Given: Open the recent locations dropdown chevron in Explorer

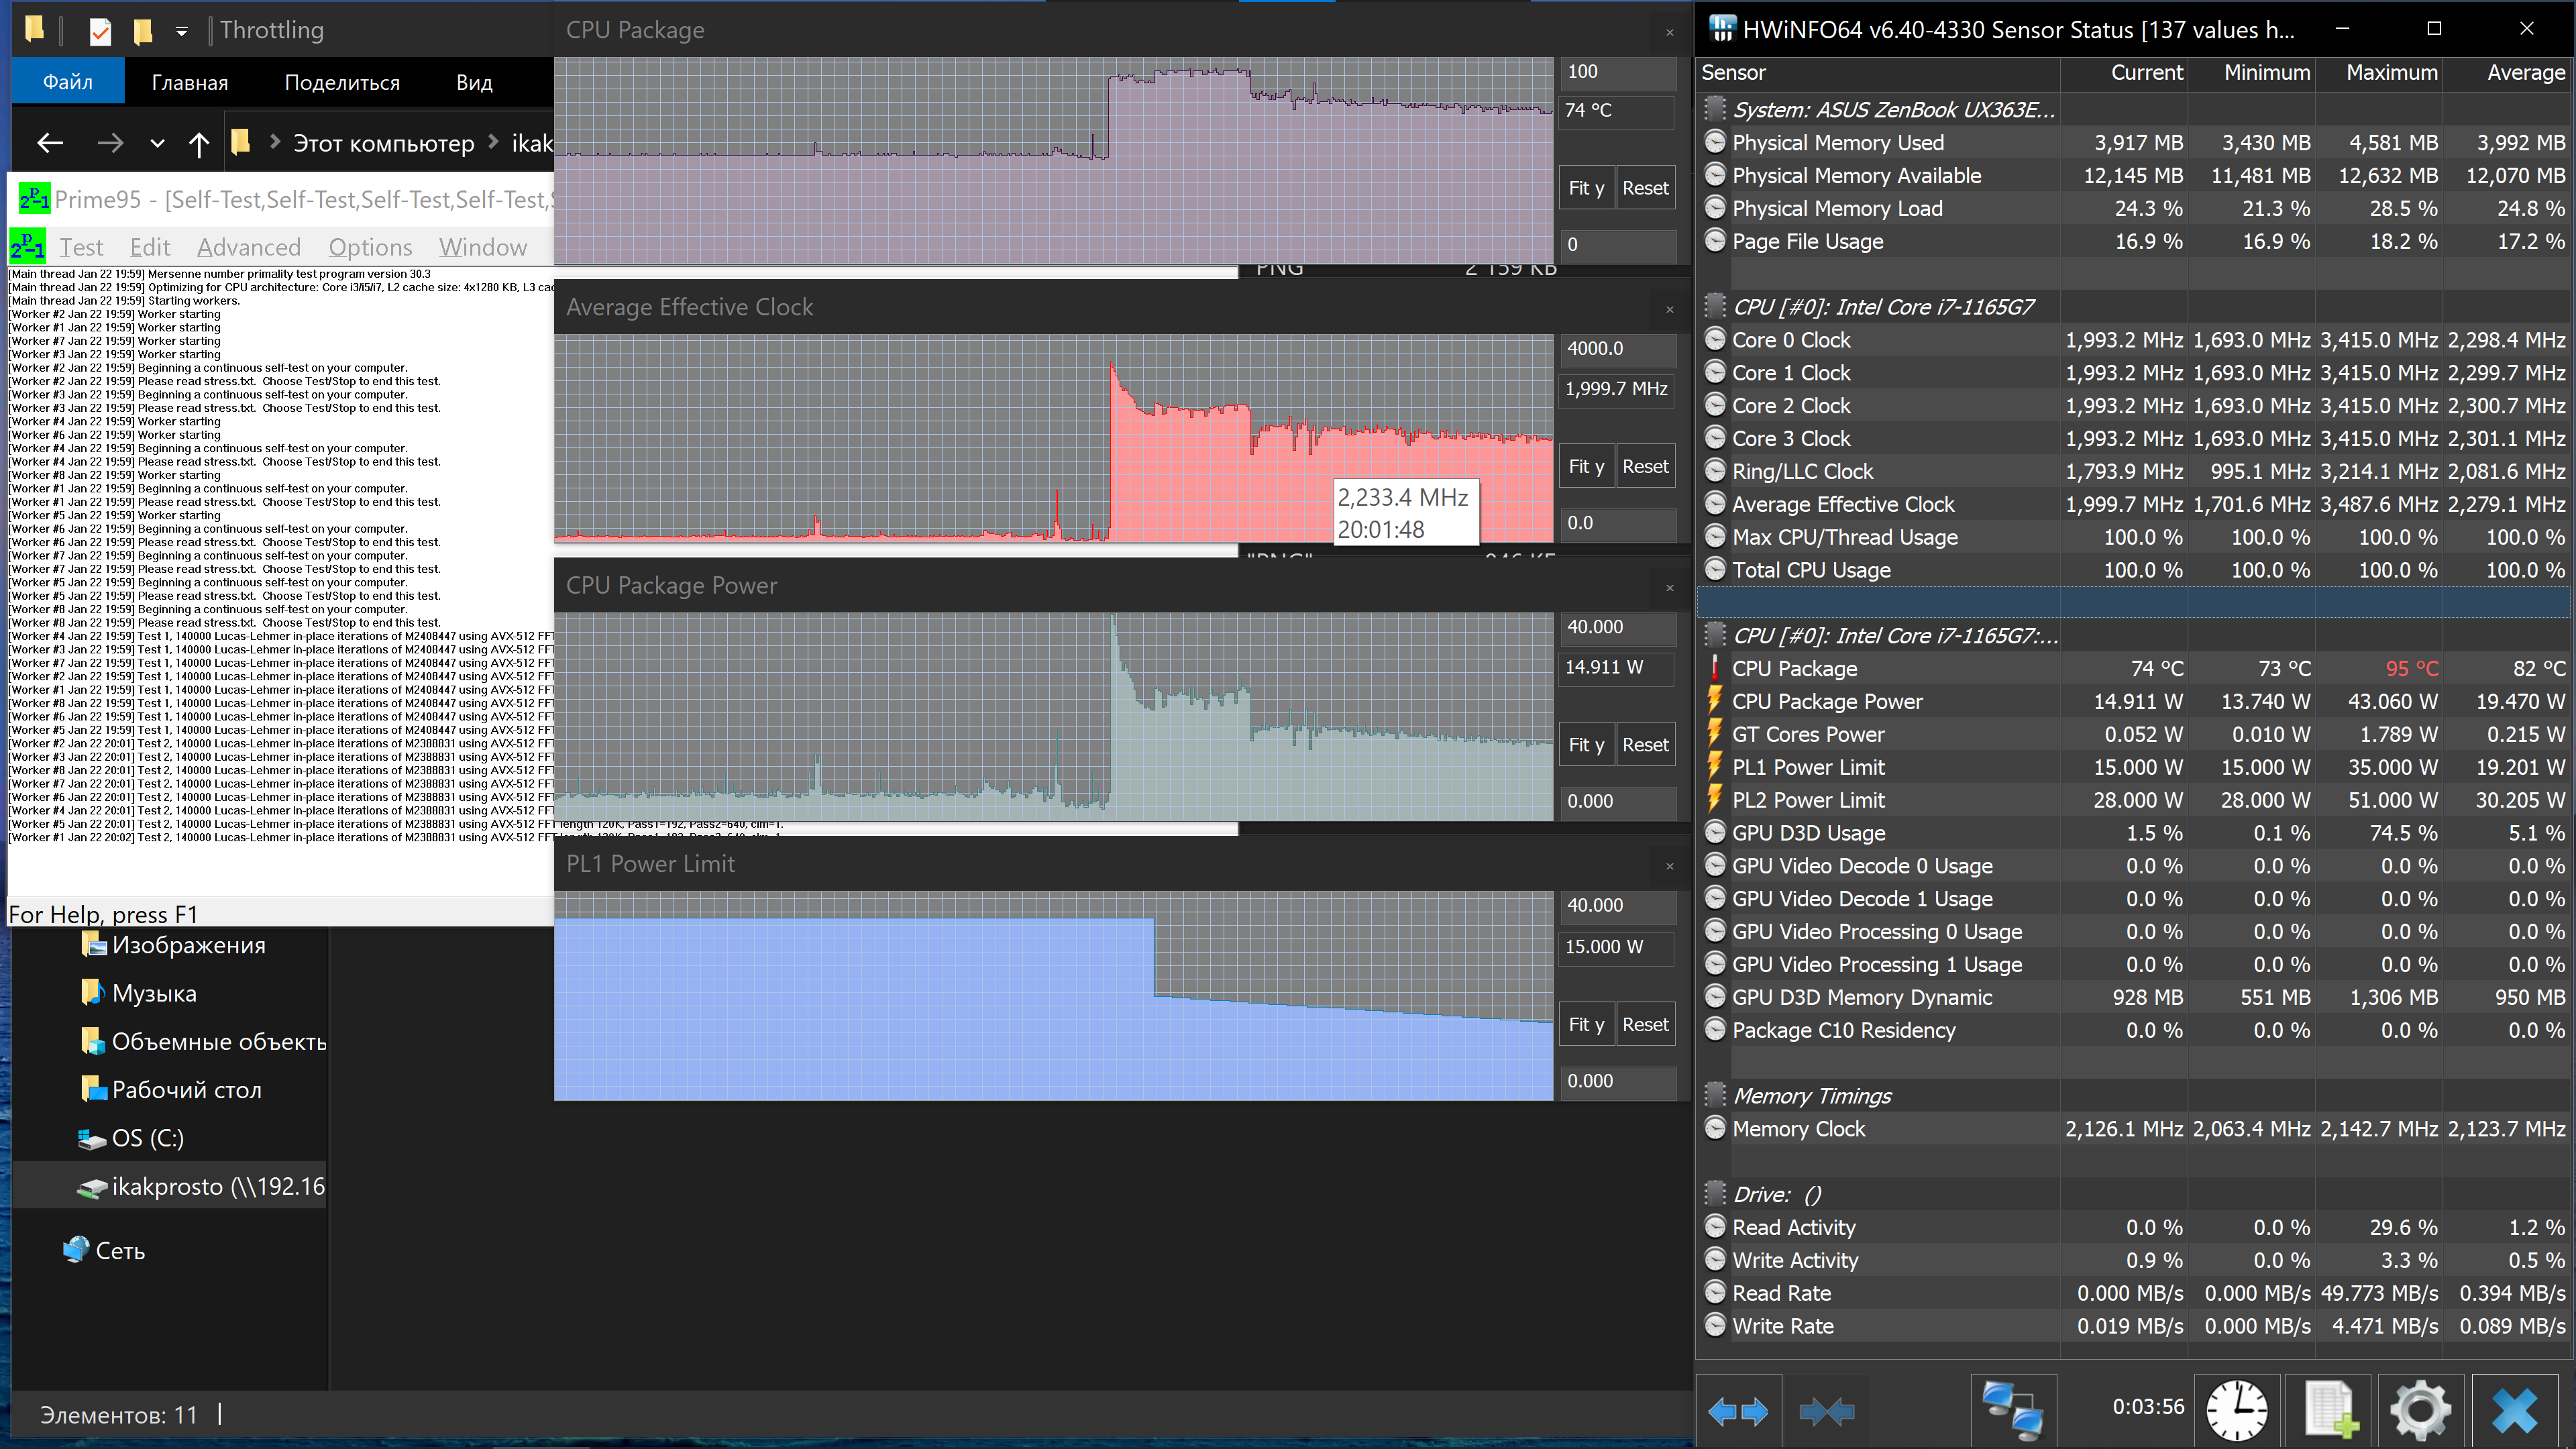Looking at the screenshot, I should click(x=157, y=143).
